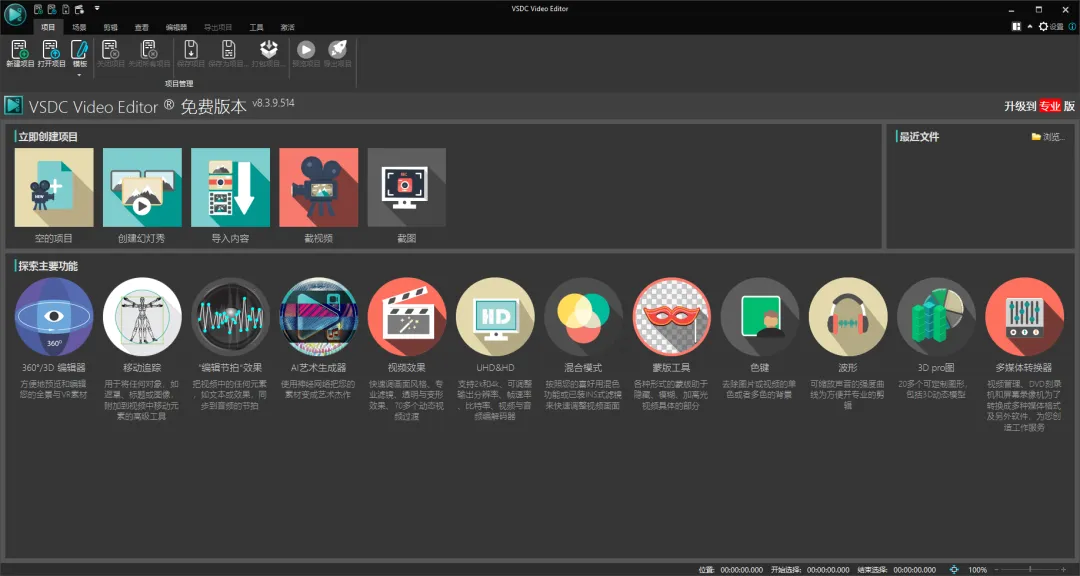This screenshot has width=1080, height=576.
Task: Switch to the 场景 ribbon tab
Action: 79,28
